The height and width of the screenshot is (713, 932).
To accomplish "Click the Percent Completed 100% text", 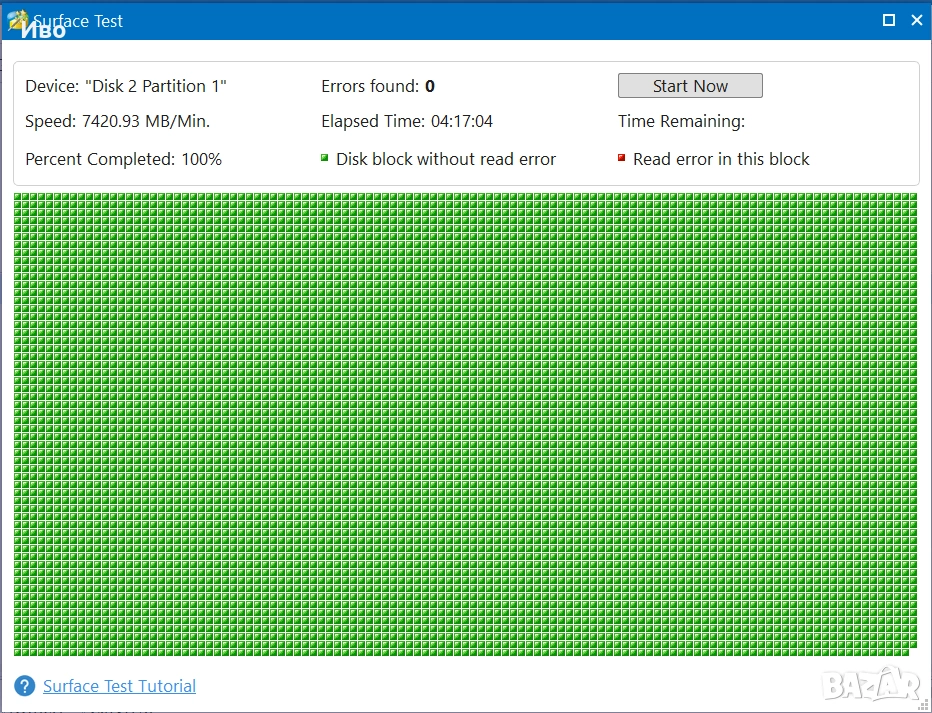I will pyautogui.click(x=123, y=159).
